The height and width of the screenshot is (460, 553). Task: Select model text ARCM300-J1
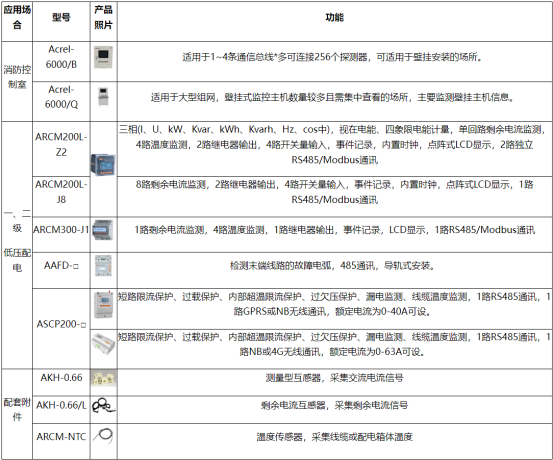click(x=61, y=230)
